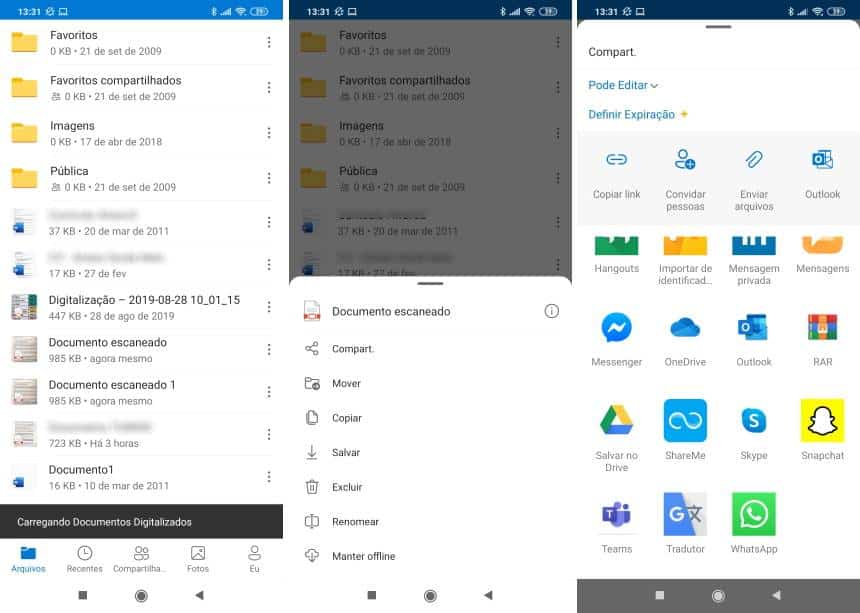Tap back button on the share sheet screen
Image resolution: width=860 pixels, height=613 pixels.
776,595
